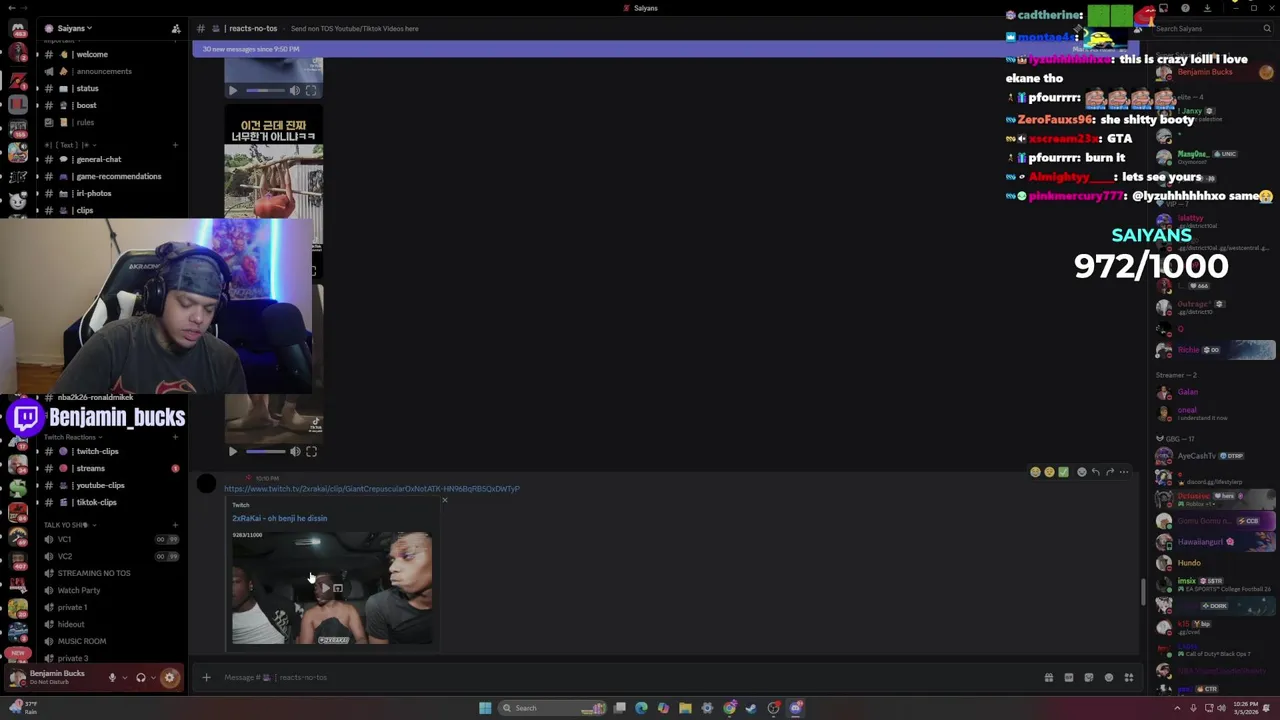Viewport: 1280px width, 720px height.
Task: Join the STREAMING NO TOS voice channel
Action: pyautogui.click(x=94, y=573)
